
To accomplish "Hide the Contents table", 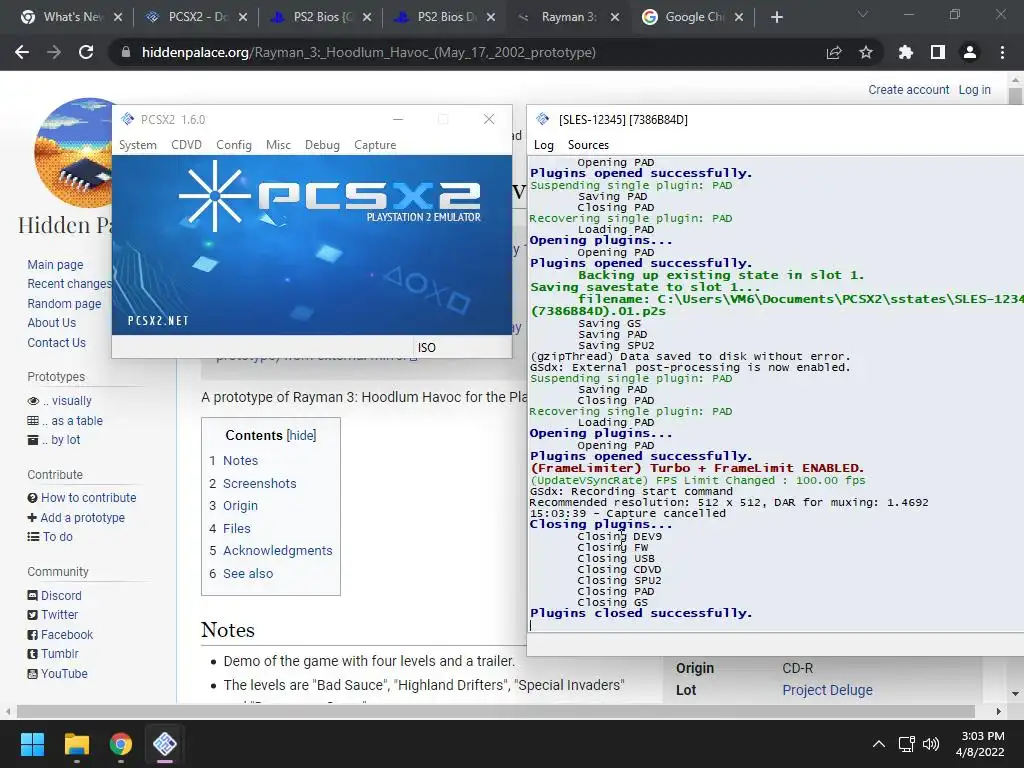I will click(x=301, y=436).
